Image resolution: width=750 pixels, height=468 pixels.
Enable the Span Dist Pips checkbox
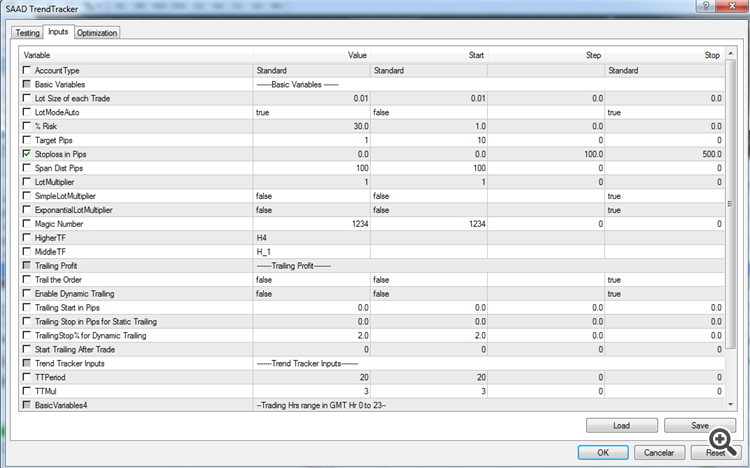pyautogui.click(x=27, y=167)
